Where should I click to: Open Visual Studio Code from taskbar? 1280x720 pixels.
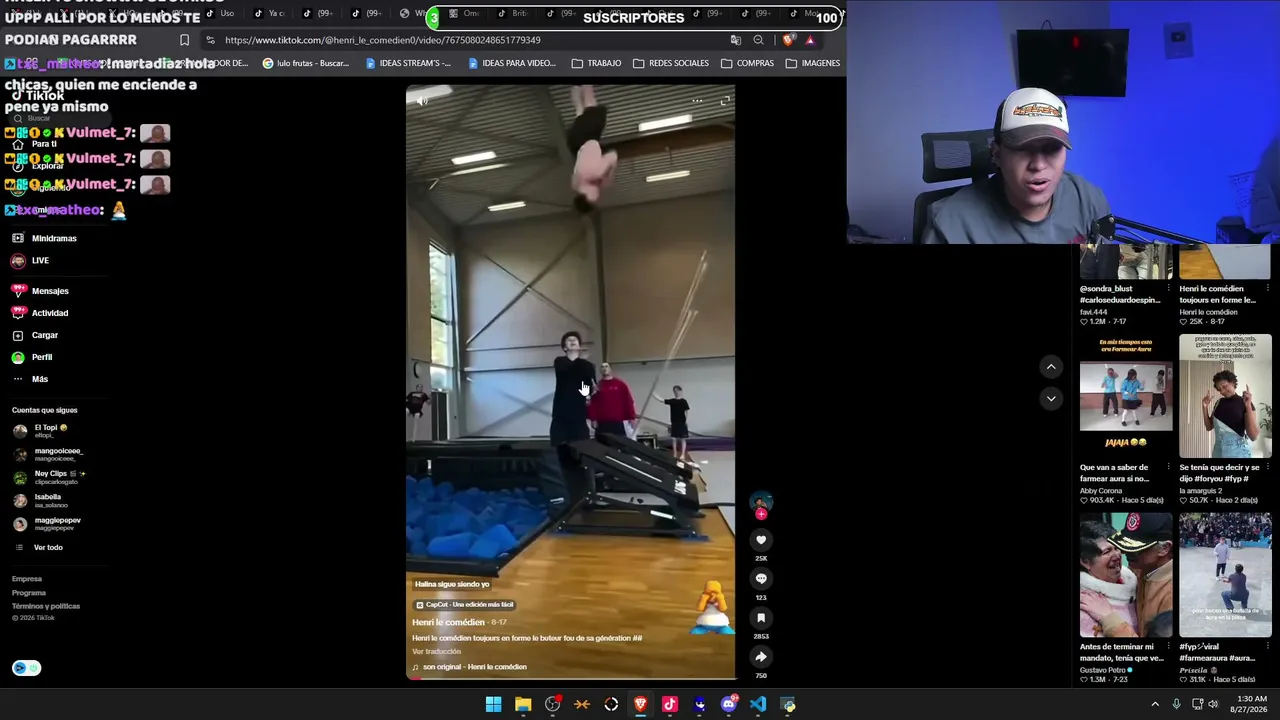pos(758,705)
